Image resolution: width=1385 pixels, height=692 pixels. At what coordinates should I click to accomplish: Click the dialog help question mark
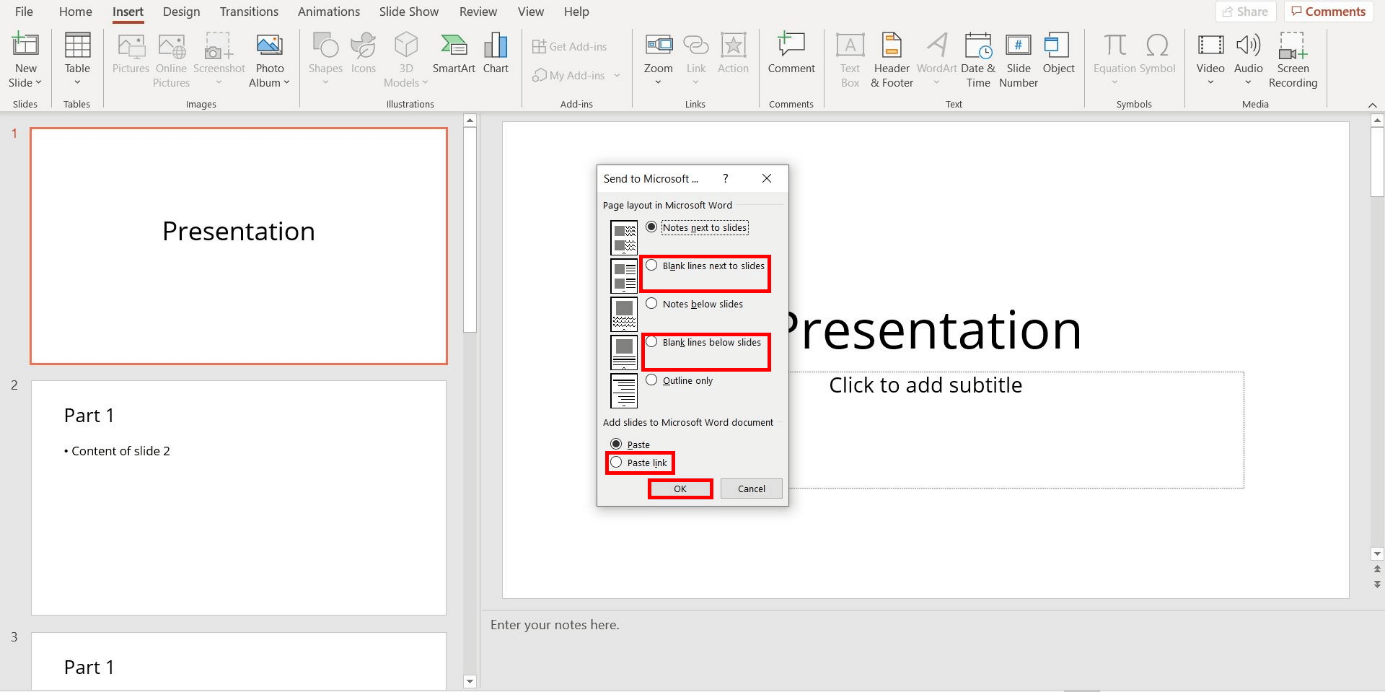coord(726,178)
